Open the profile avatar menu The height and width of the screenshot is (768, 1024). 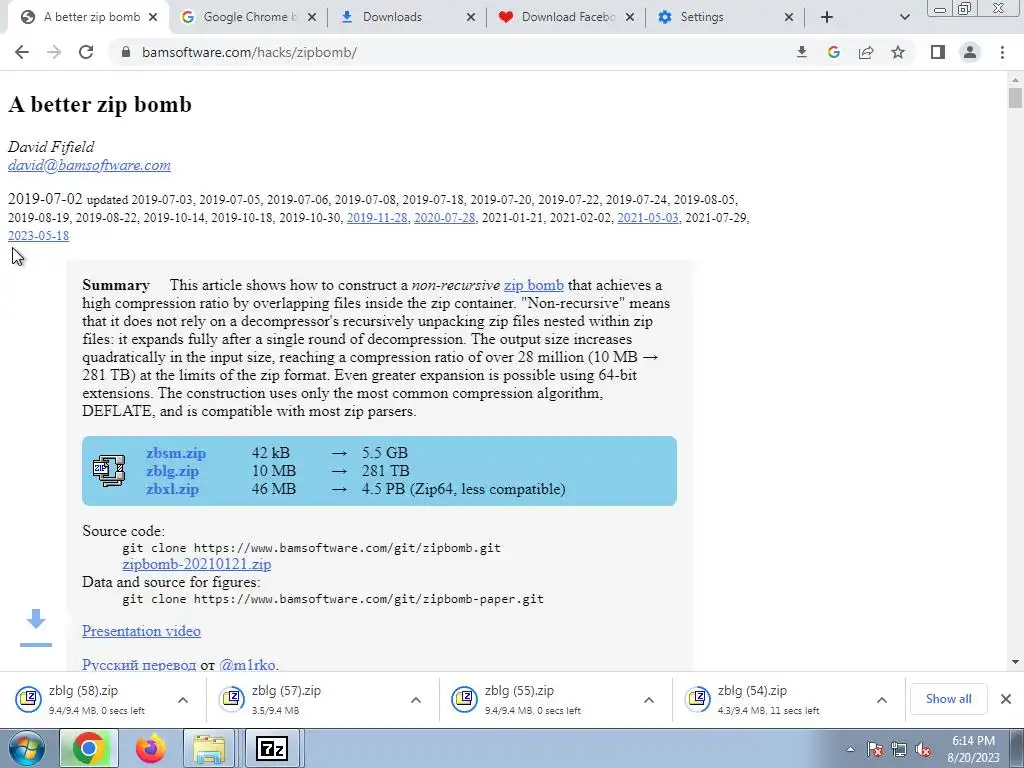tap(970, 52)
